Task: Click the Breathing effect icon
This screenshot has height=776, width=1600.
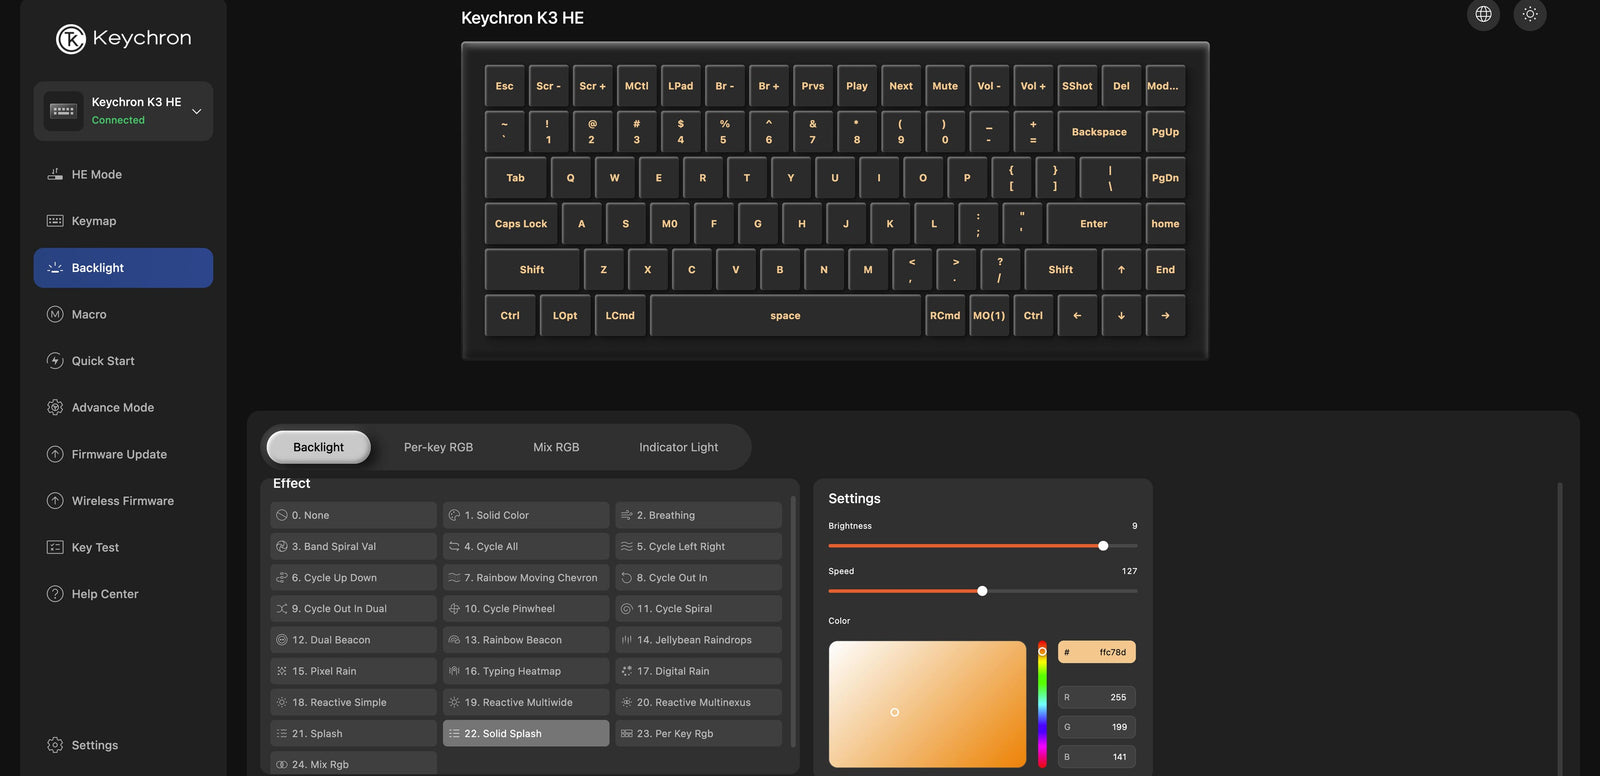Action: click(x=626, y=515)
